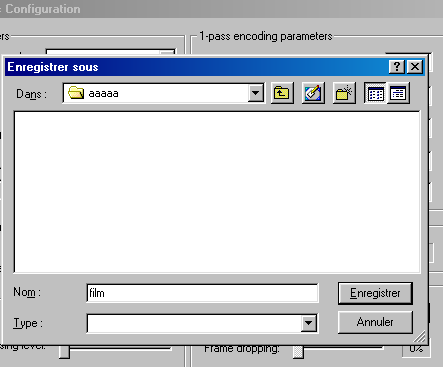Go up one folder level
The image size is (443, 367).
tap(282, 93)
